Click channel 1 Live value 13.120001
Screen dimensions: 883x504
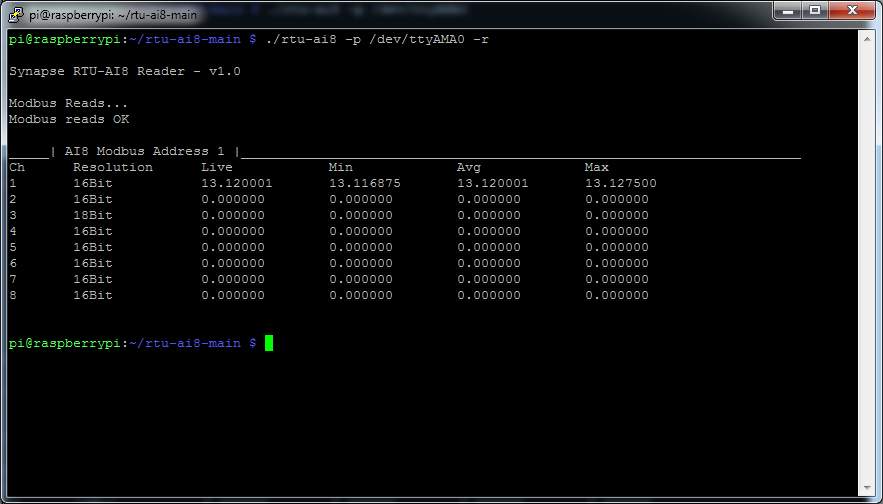click(x=236, y=183)
